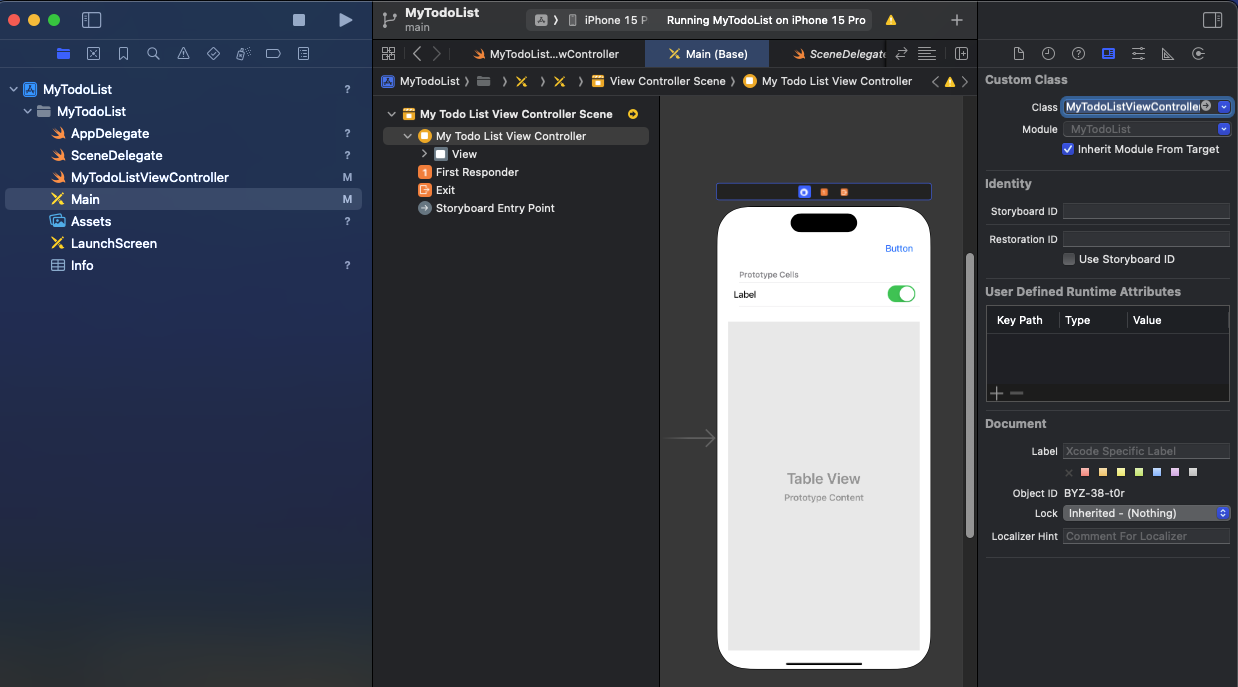Toggle the navigator sidebar button

tap(91, 20)
